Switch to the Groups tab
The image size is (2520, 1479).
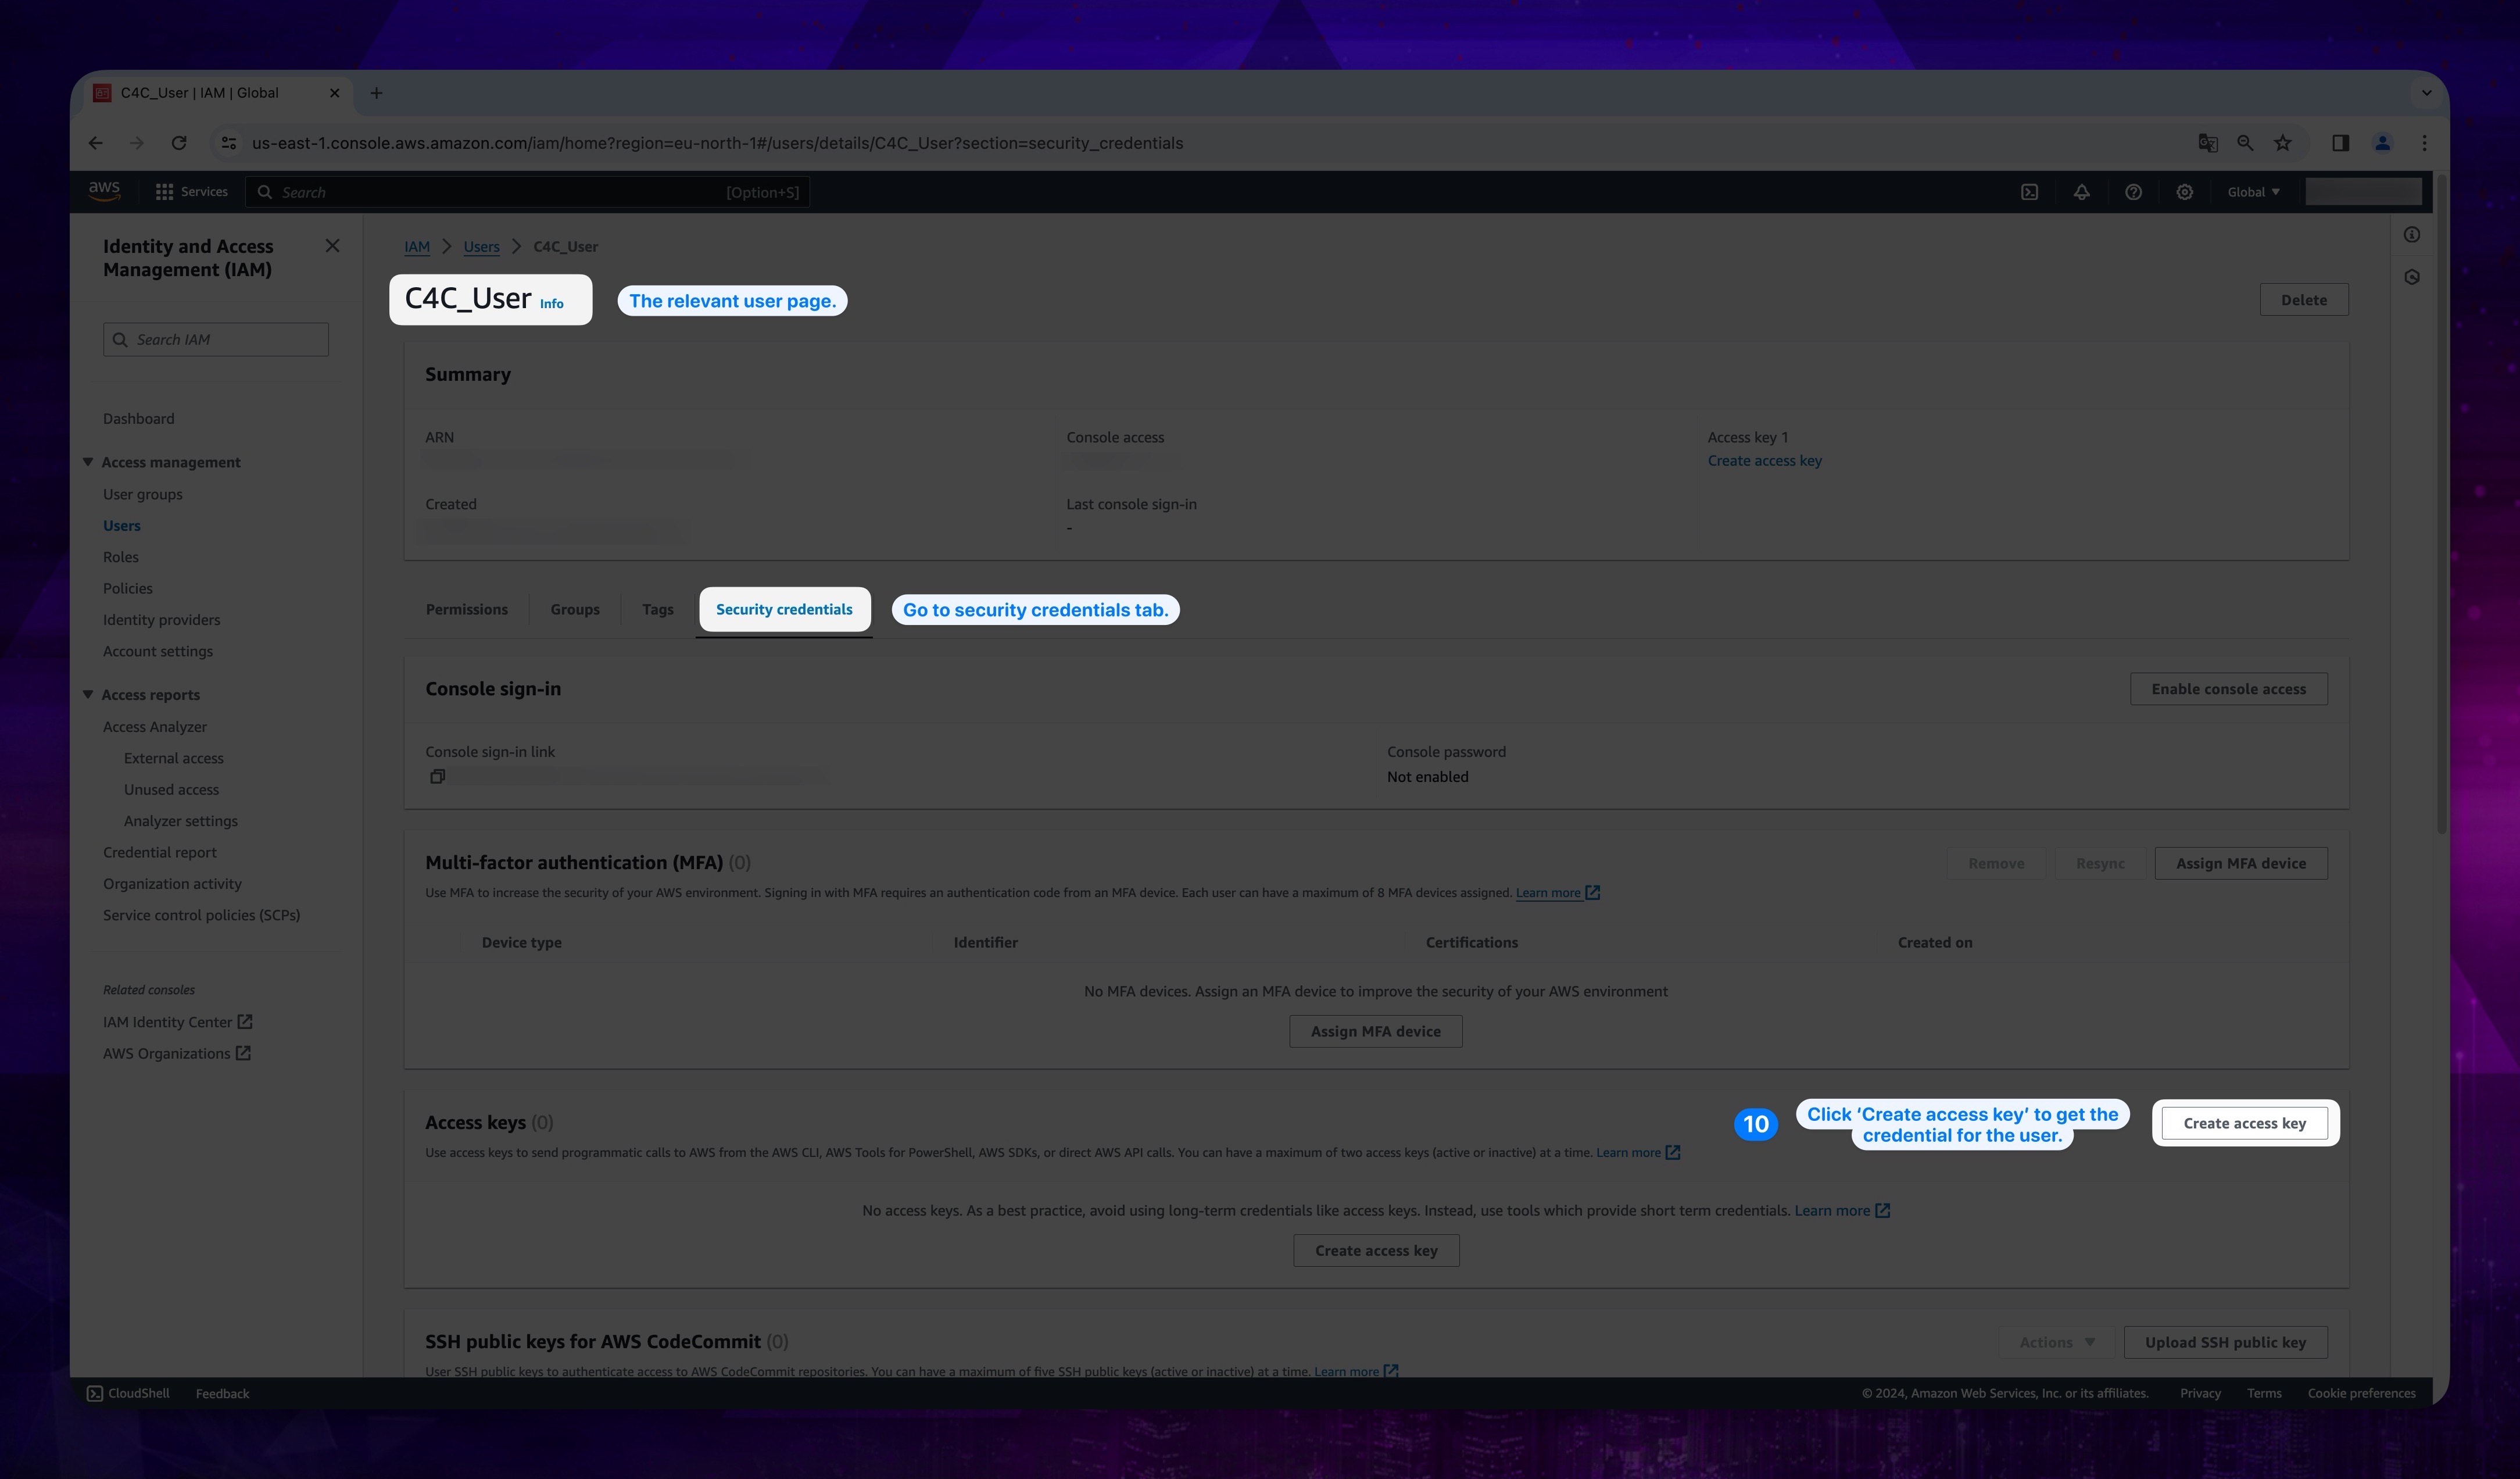point(575,609)
